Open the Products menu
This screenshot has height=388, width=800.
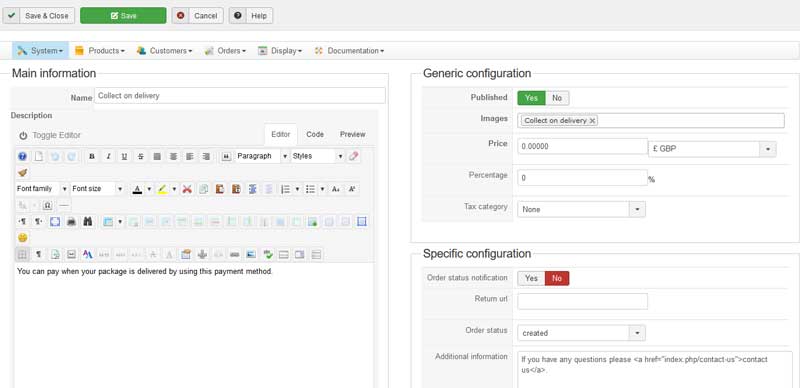(x=99, y=51)
